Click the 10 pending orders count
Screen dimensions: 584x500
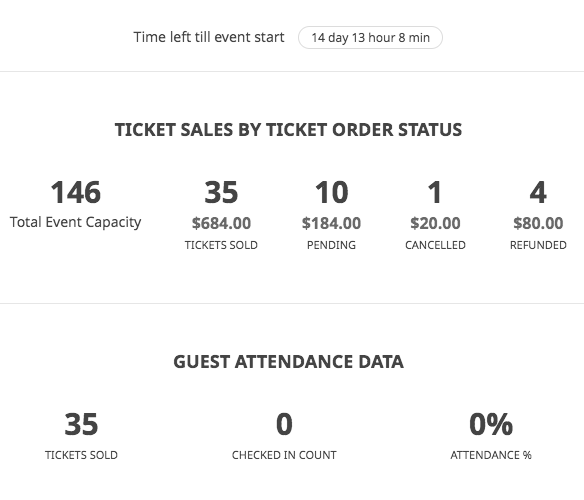pos(331,192)
